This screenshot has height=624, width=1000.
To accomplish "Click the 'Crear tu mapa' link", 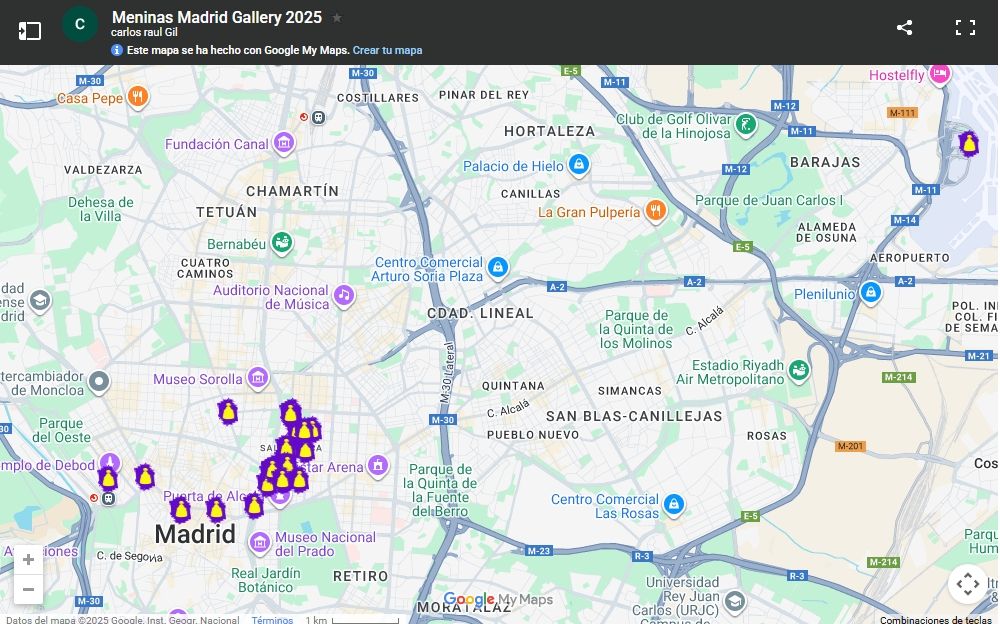I will [x=387, y=50].
